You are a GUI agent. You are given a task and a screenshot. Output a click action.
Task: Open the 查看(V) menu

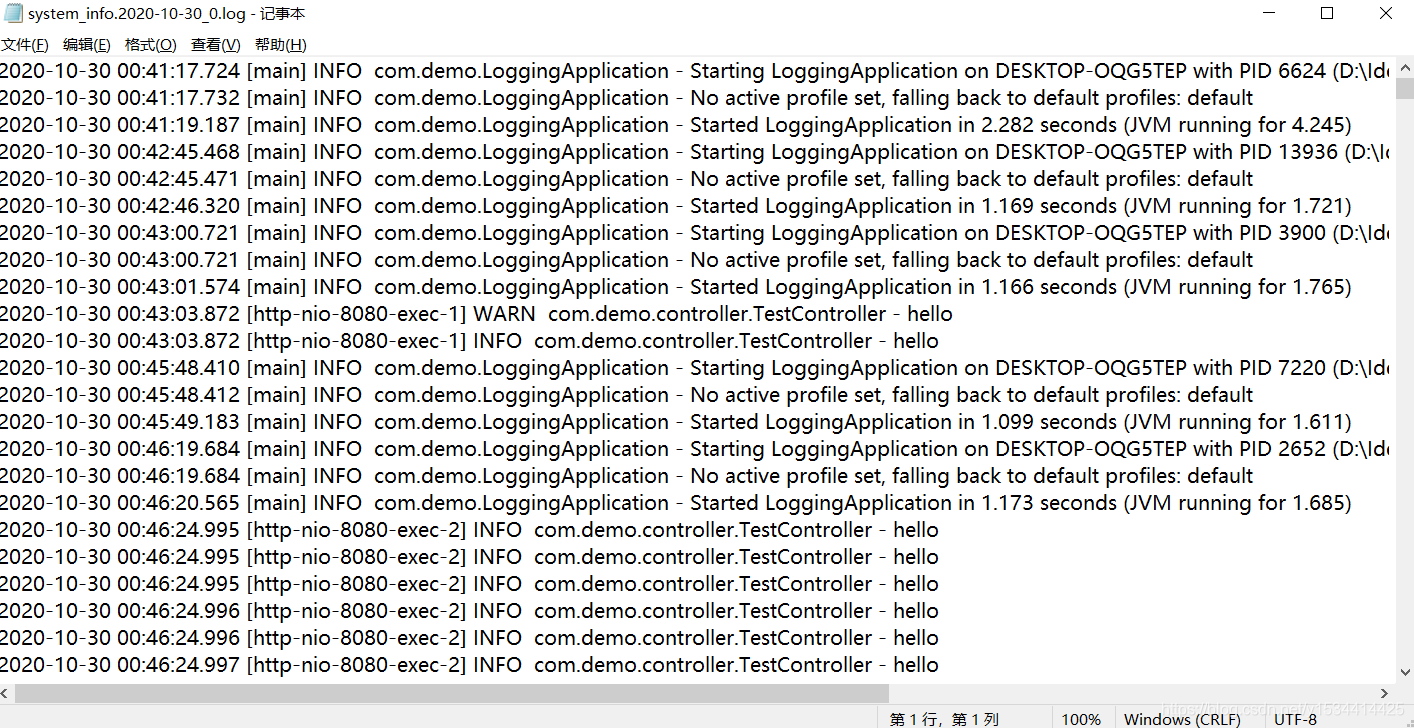(x=216, y=45)
